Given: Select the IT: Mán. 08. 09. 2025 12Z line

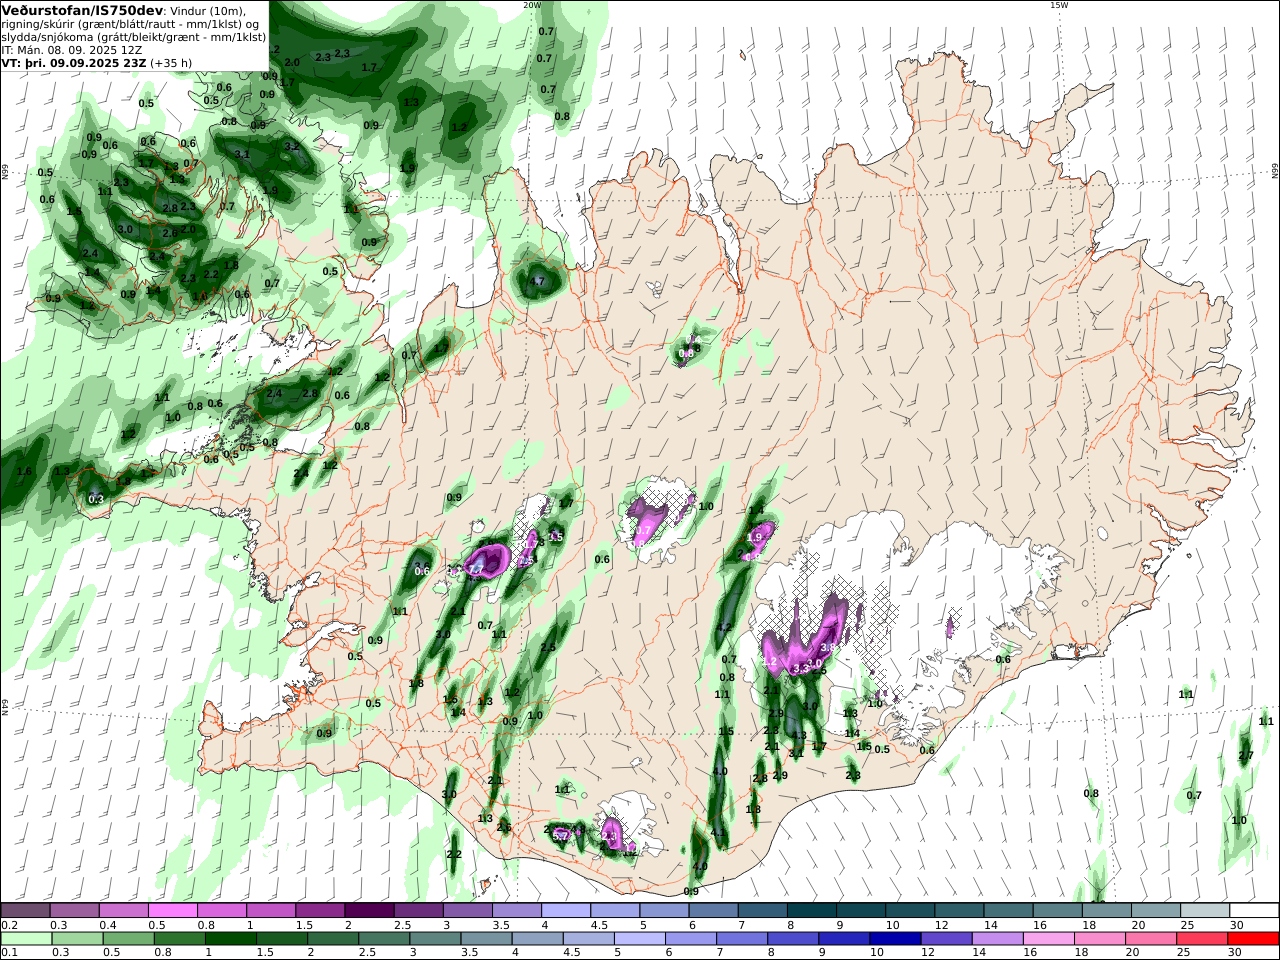Looking at the screenshot, I should 70,49.
